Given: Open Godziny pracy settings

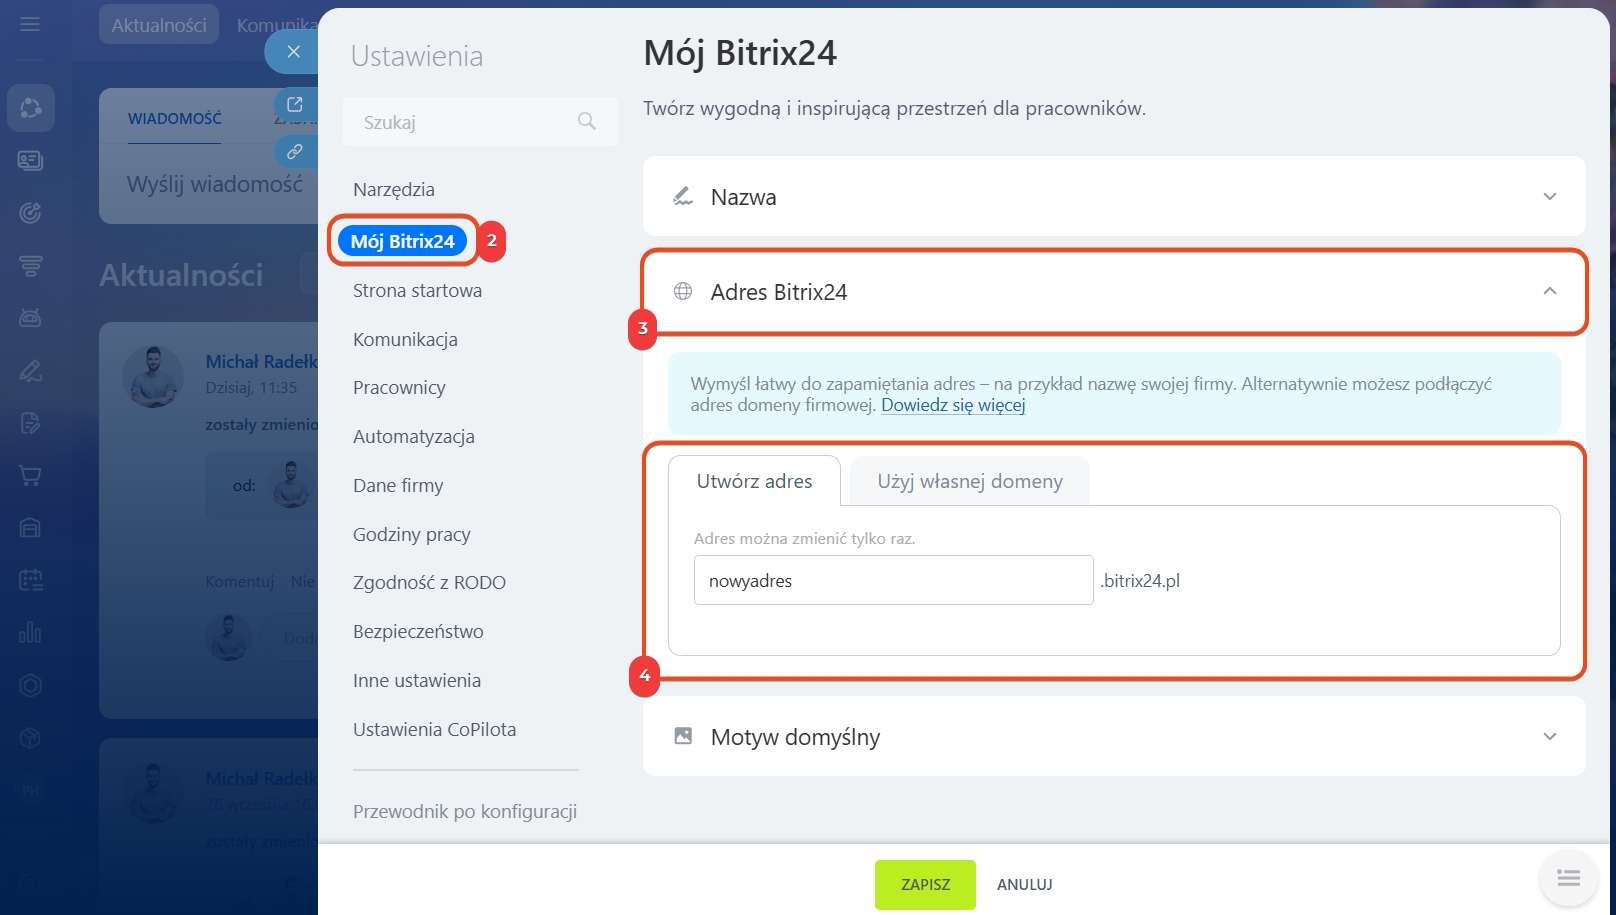Looking at the screenshot, I should (412, 534).
